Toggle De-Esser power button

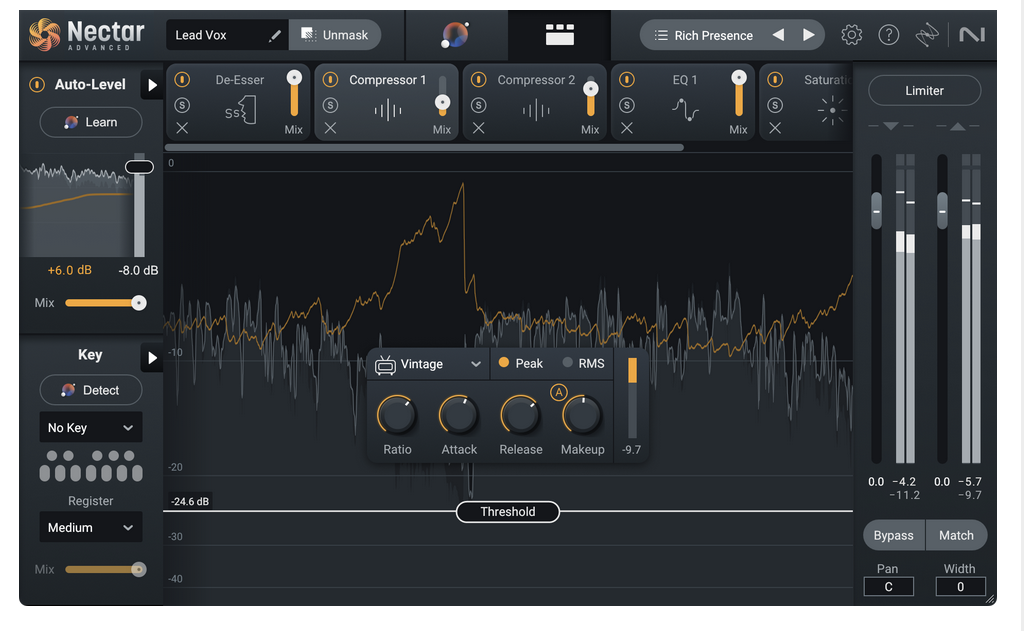coord(182,80)
